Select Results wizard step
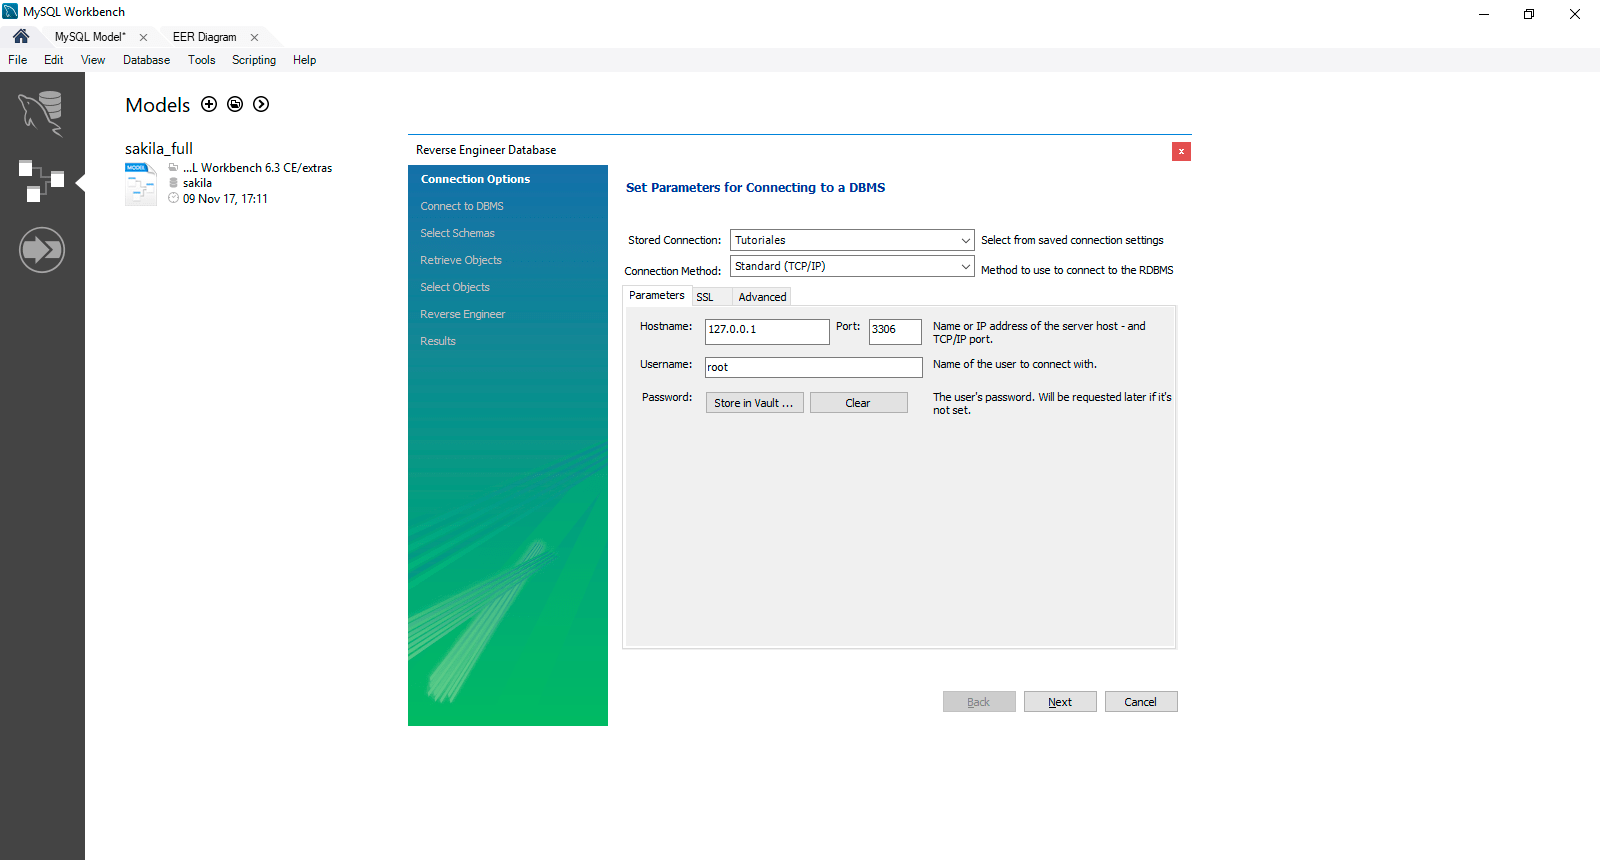This screenshot has width=1600, height=860. tap(438, 341)
